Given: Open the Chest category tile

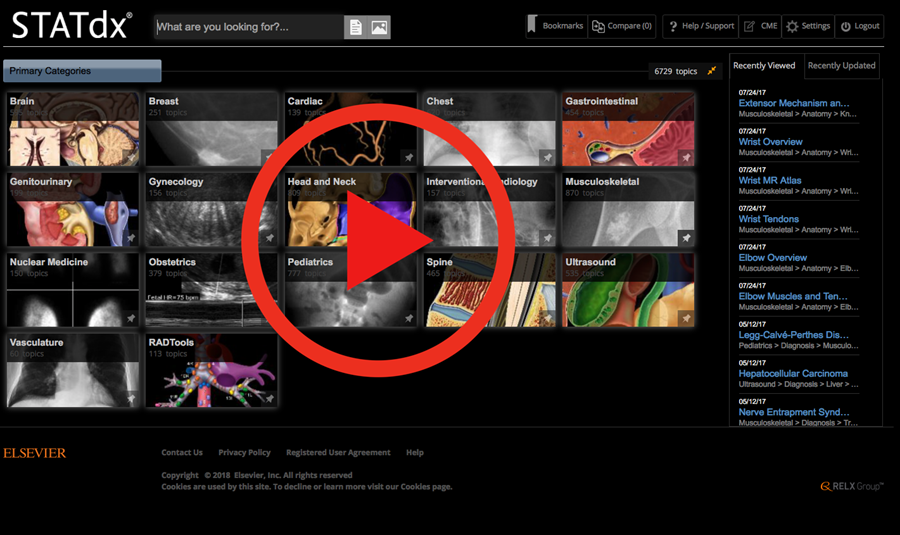Looking at the screenshot, I should pos(490,129).
